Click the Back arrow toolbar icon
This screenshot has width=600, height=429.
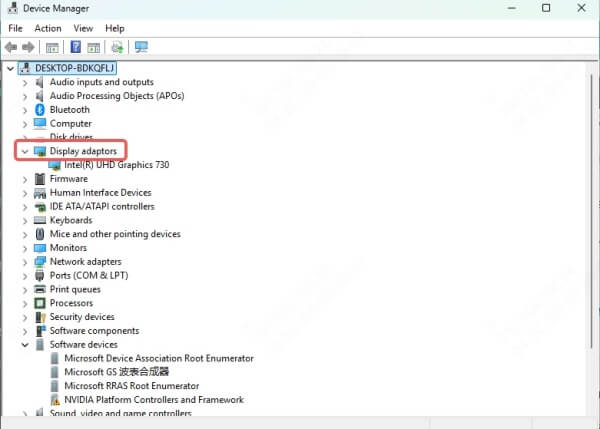coord(11,47)
